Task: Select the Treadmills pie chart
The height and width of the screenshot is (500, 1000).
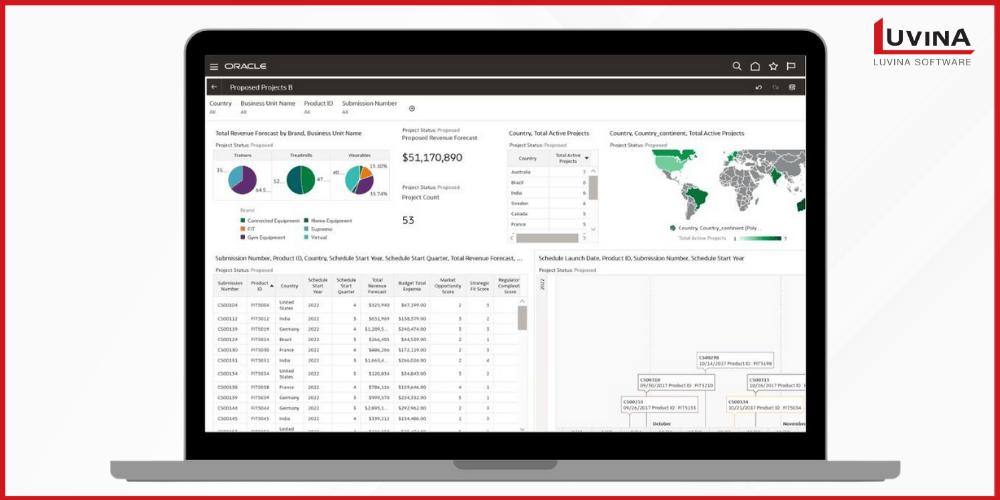Action: [x=301, y=180]
